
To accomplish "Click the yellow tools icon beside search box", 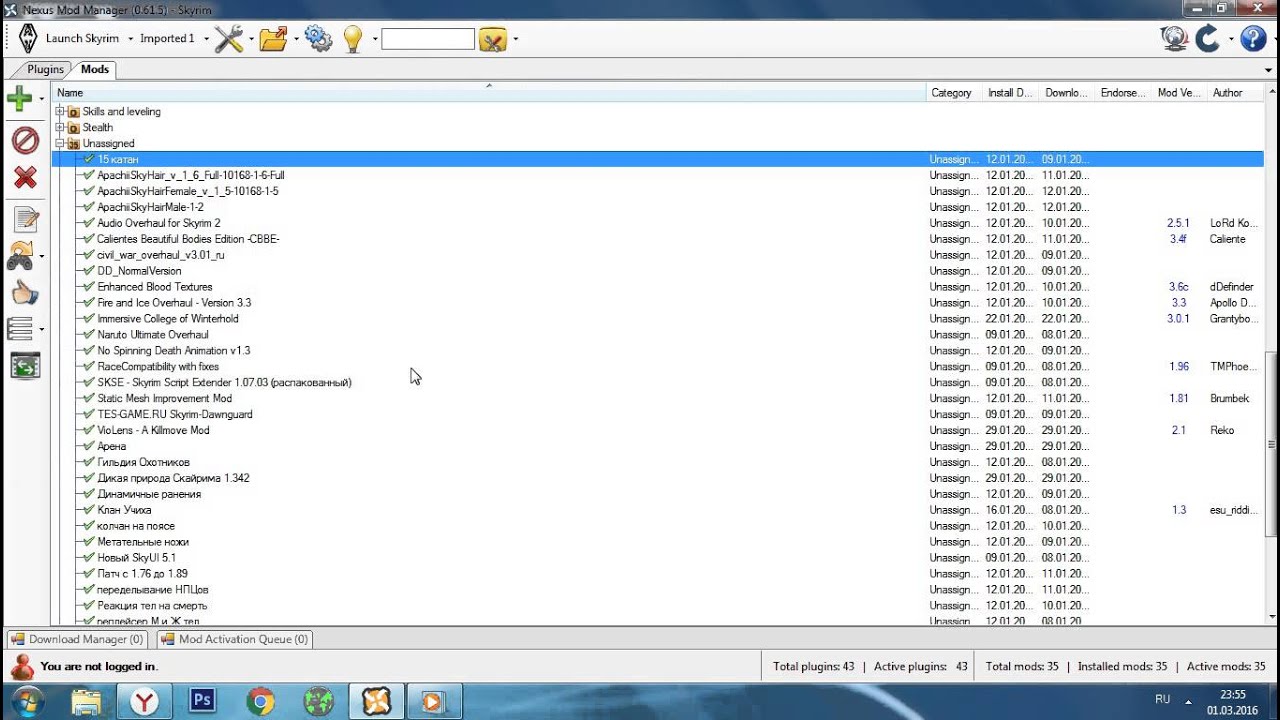I will [x=492, y=40].
